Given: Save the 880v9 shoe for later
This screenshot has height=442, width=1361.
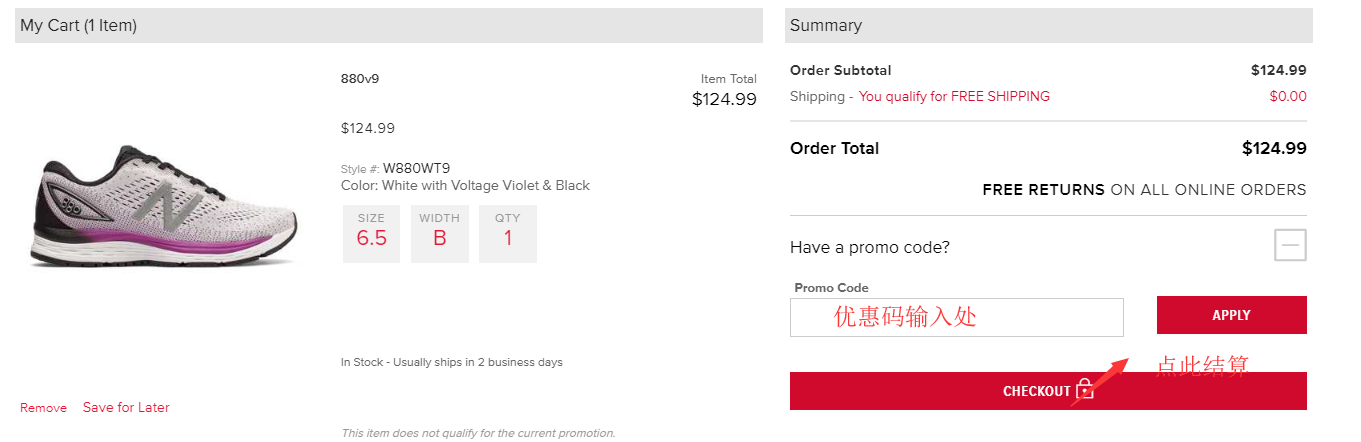Looking at the screenshot, I should (126, 408).
